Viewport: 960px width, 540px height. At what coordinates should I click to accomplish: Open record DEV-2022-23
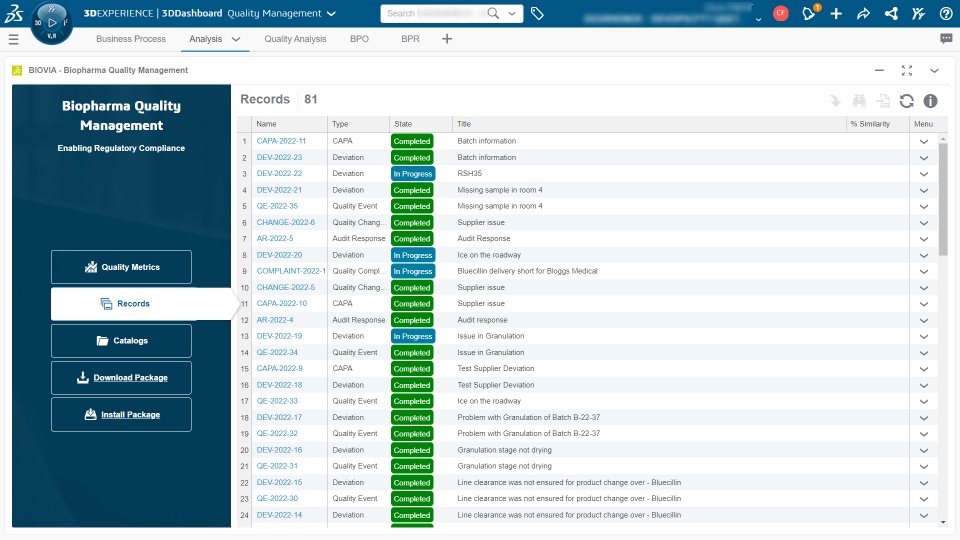(279, 157)
